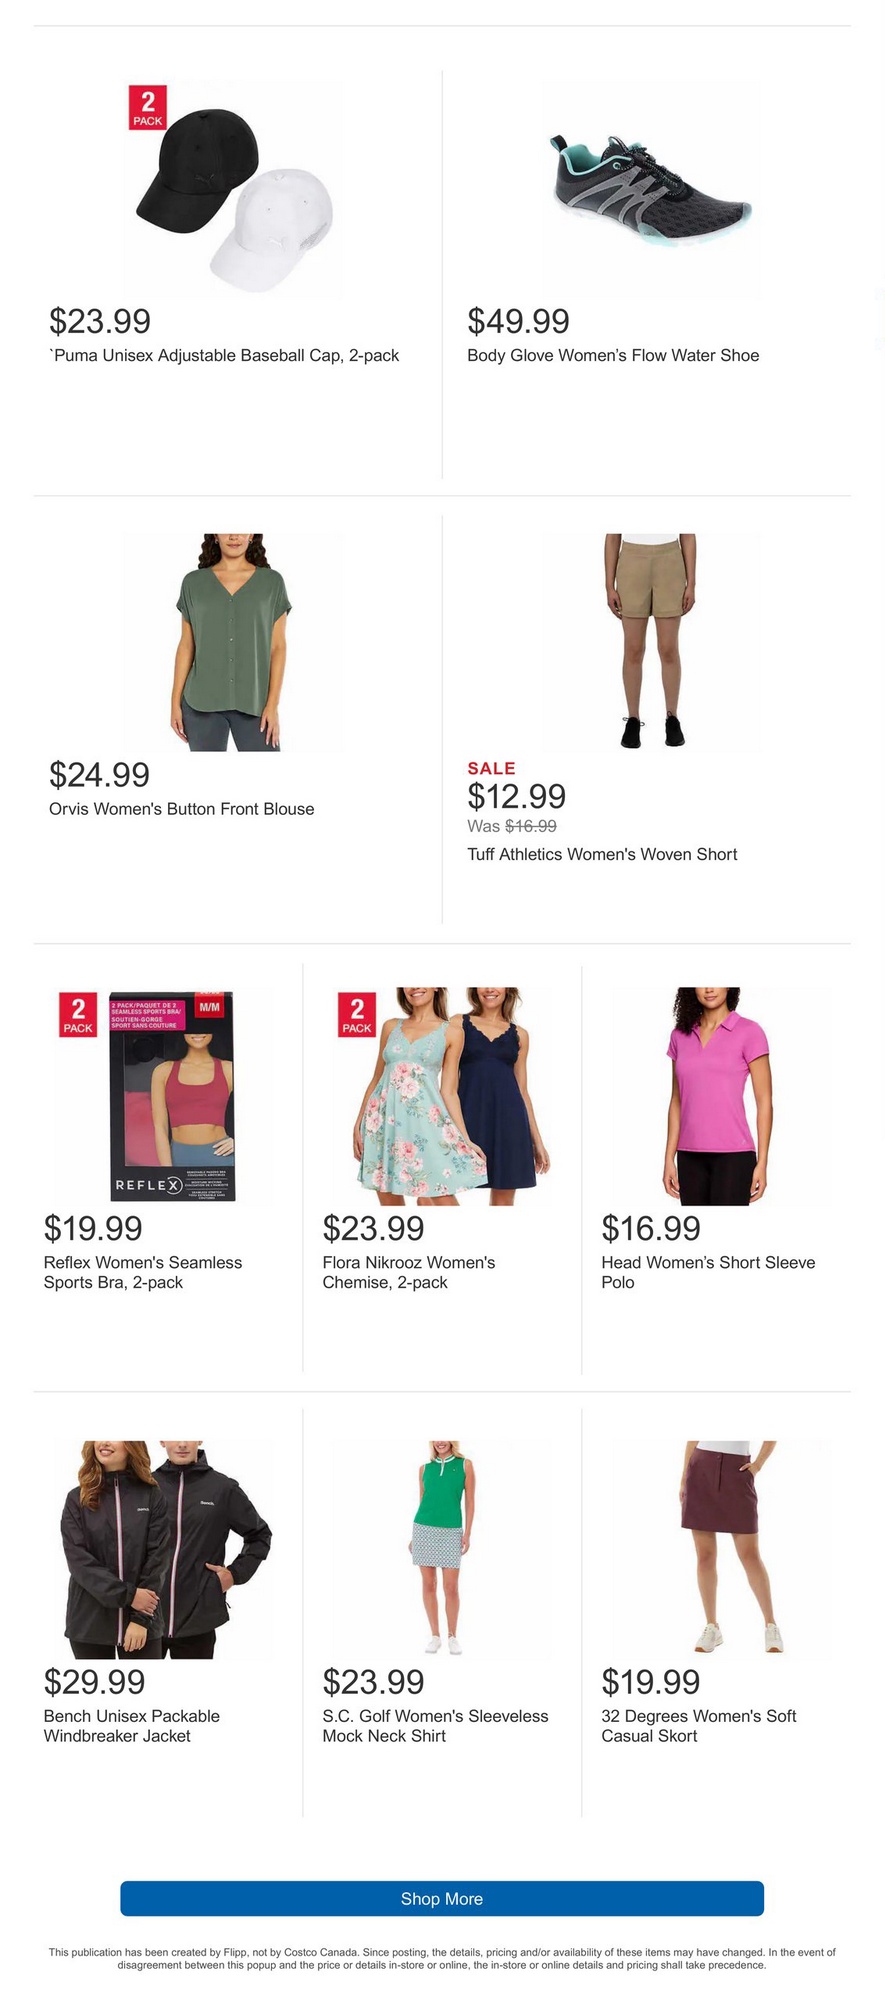Select Orvis Women's Button Front Blouse title
The height and width of the screenshot is (2000, 885).
click(x=182, y=809)
